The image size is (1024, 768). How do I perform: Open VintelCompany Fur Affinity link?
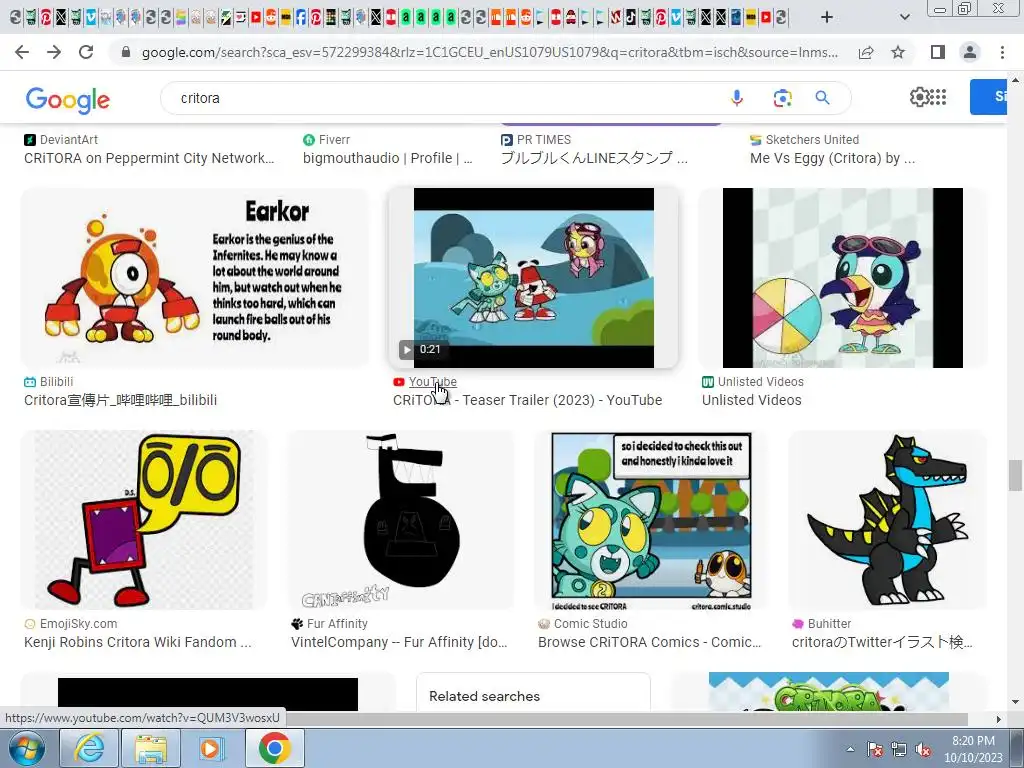399,642
